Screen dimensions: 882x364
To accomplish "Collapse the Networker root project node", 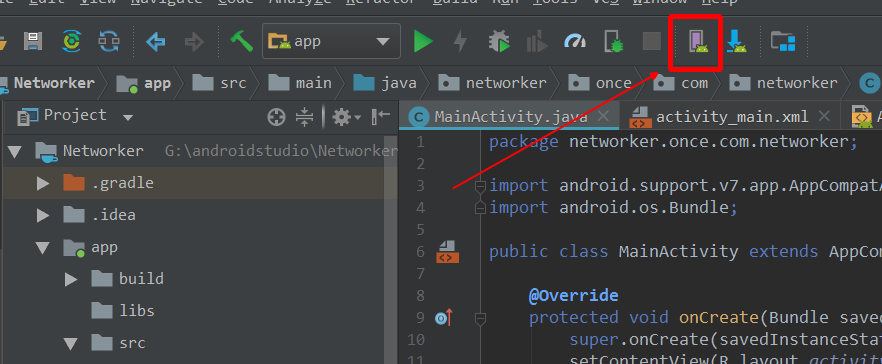I will click(x=15, y=151).
